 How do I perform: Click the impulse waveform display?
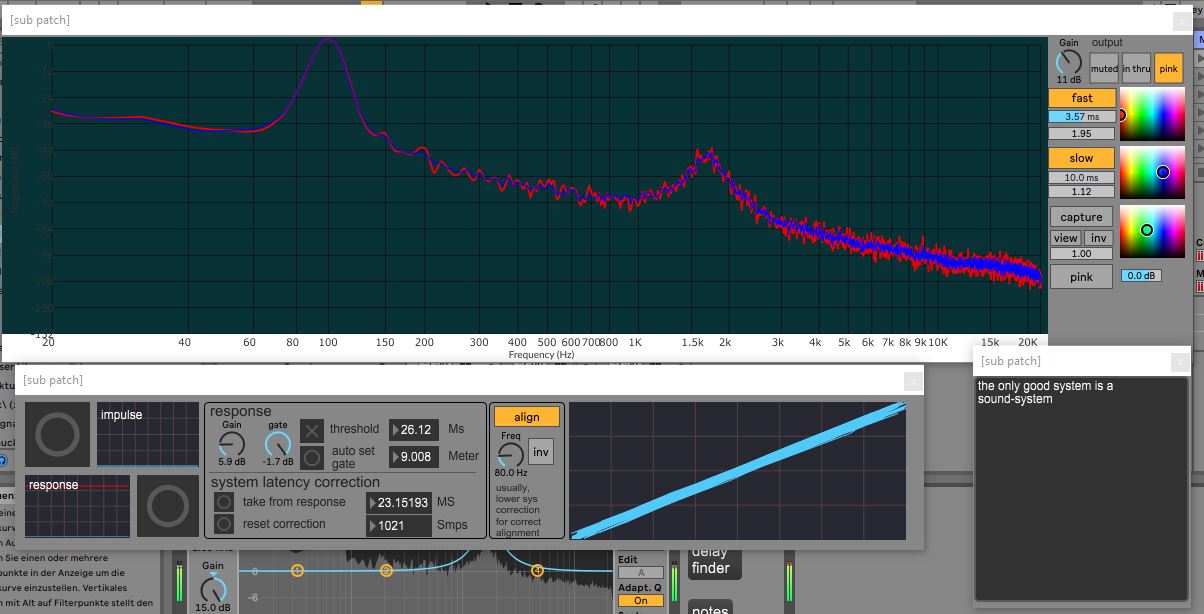[x=148, y=435]
